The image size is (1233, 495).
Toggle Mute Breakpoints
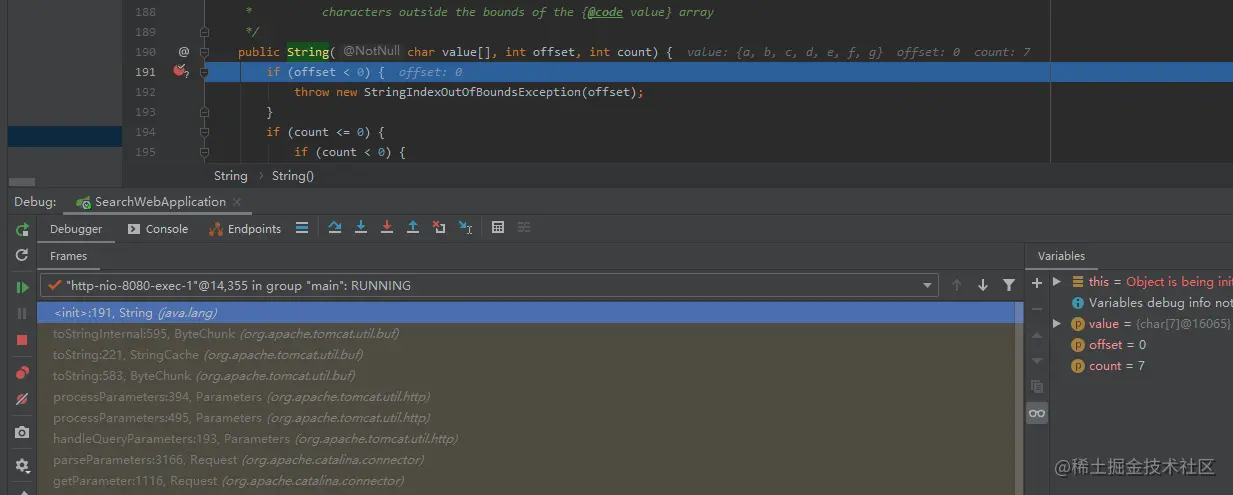pos(22,399)
